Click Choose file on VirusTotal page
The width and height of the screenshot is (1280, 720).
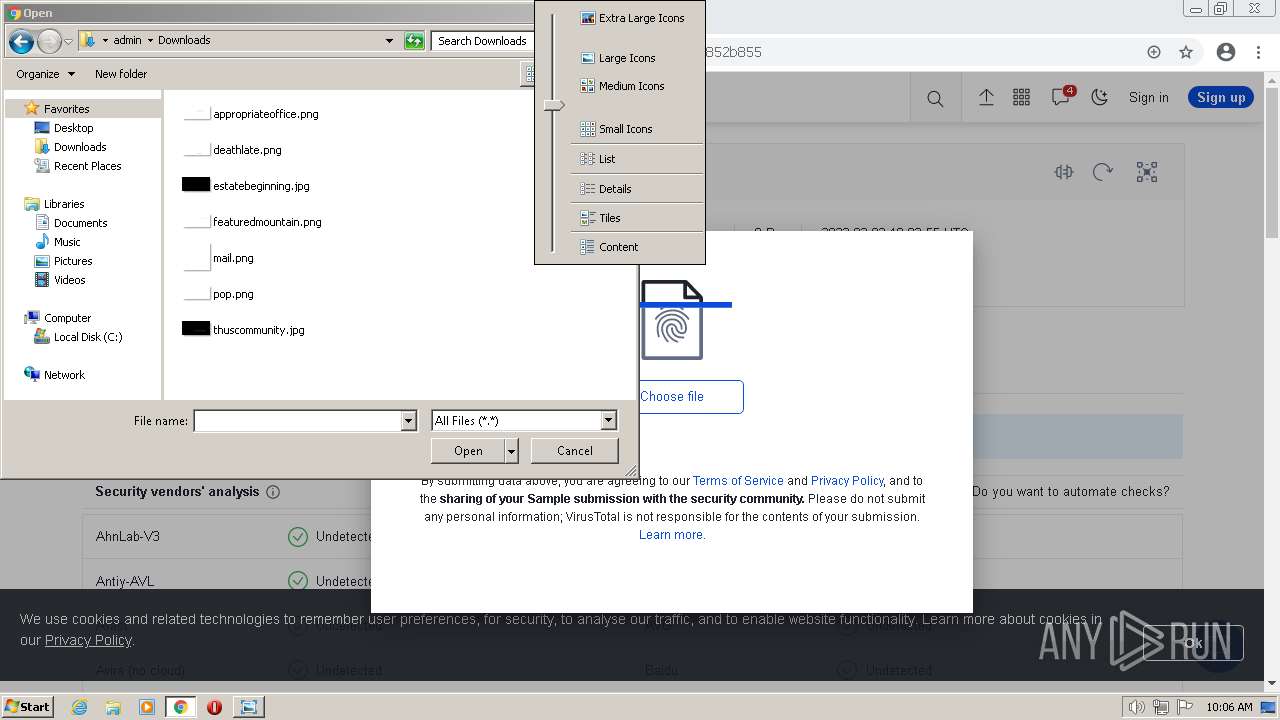tap(672, 397)
